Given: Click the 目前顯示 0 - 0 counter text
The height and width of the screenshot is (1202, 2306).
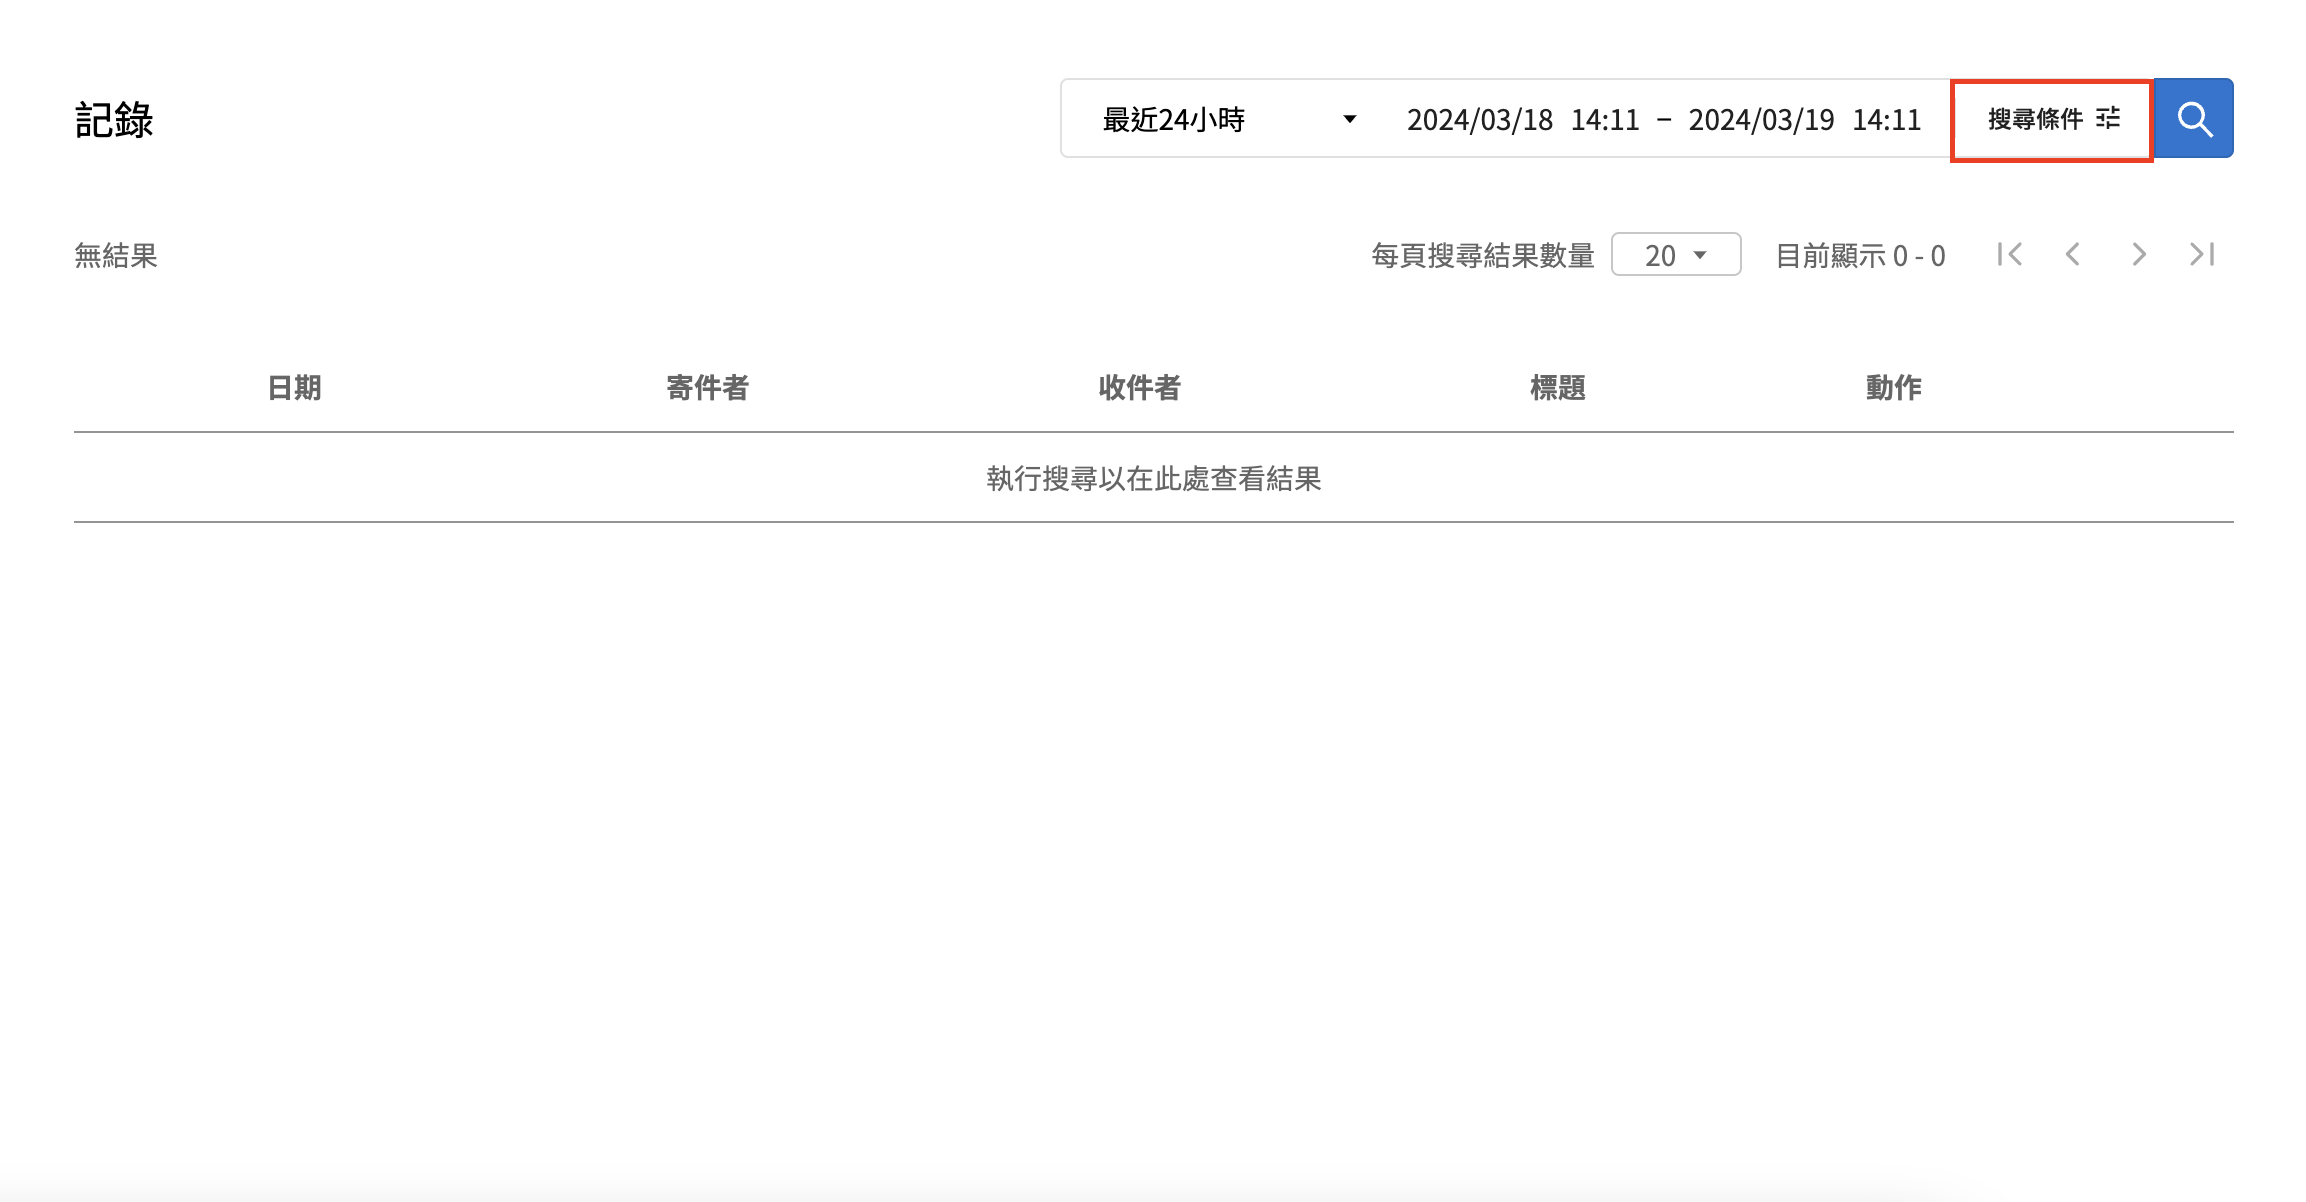Looking at the screenshot, I should [1861, 256].
